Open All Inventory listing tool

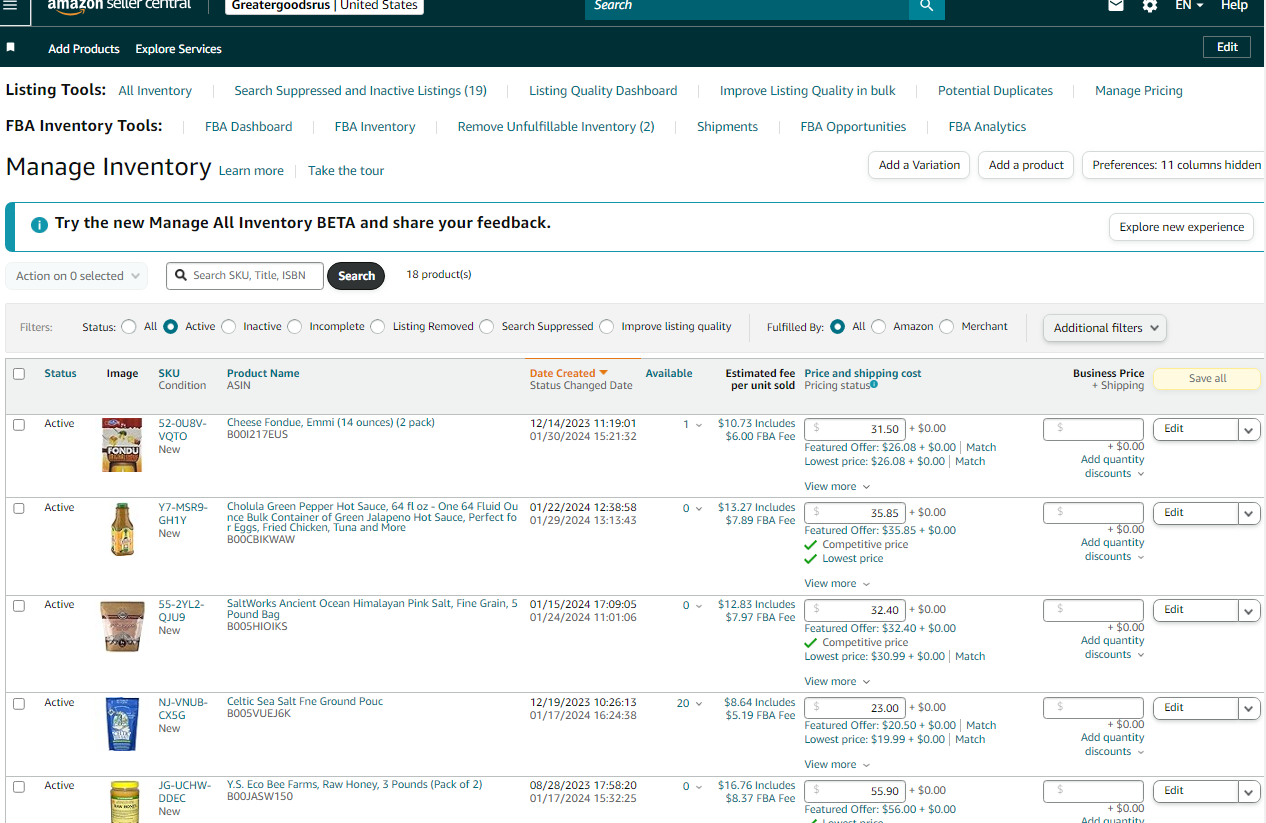click(x=155, y=91)
